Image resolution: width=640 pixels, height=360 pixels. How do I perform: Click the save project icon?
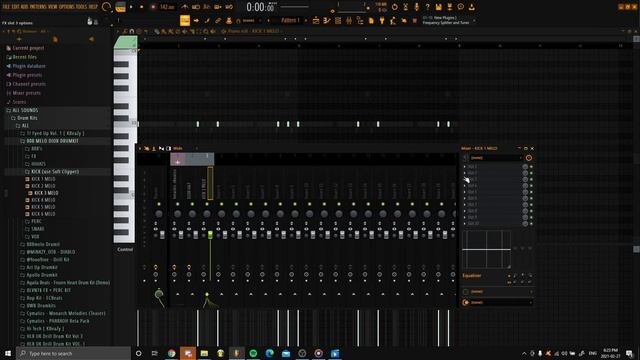tap(438, 7)
